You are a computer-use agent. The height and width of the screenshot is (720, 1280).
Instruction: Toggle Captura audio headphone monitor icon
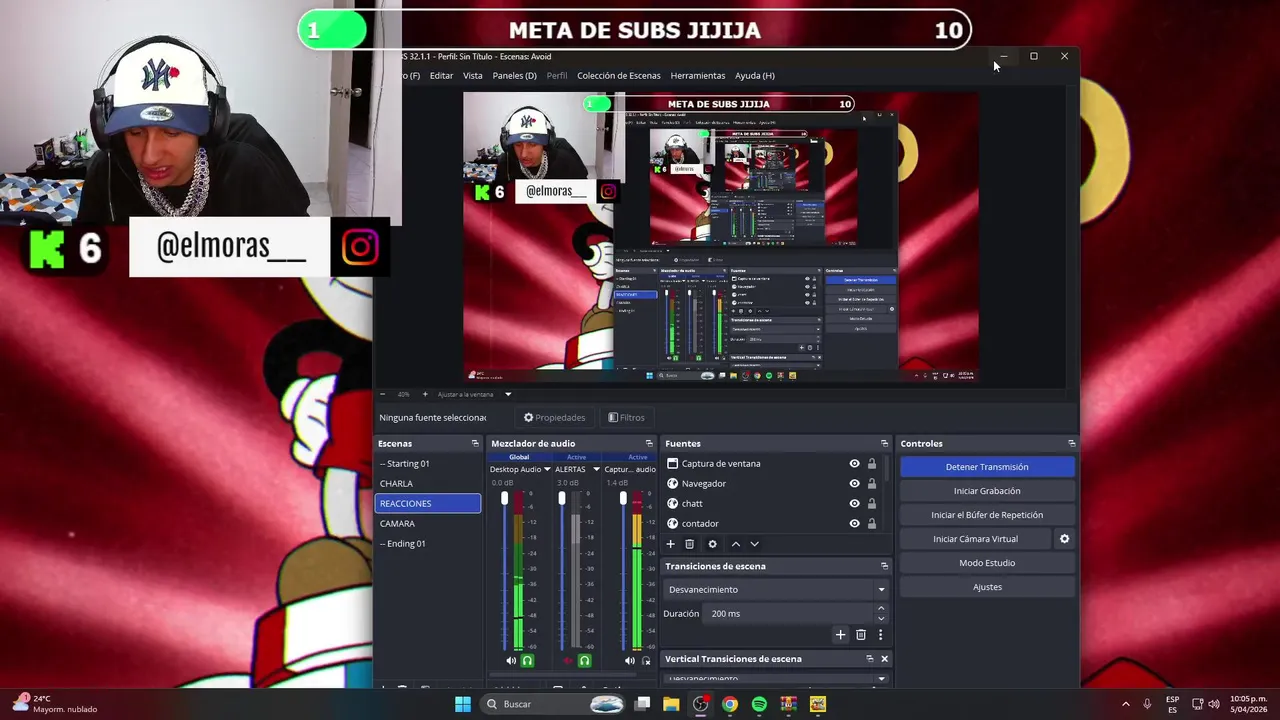(646, 661)
